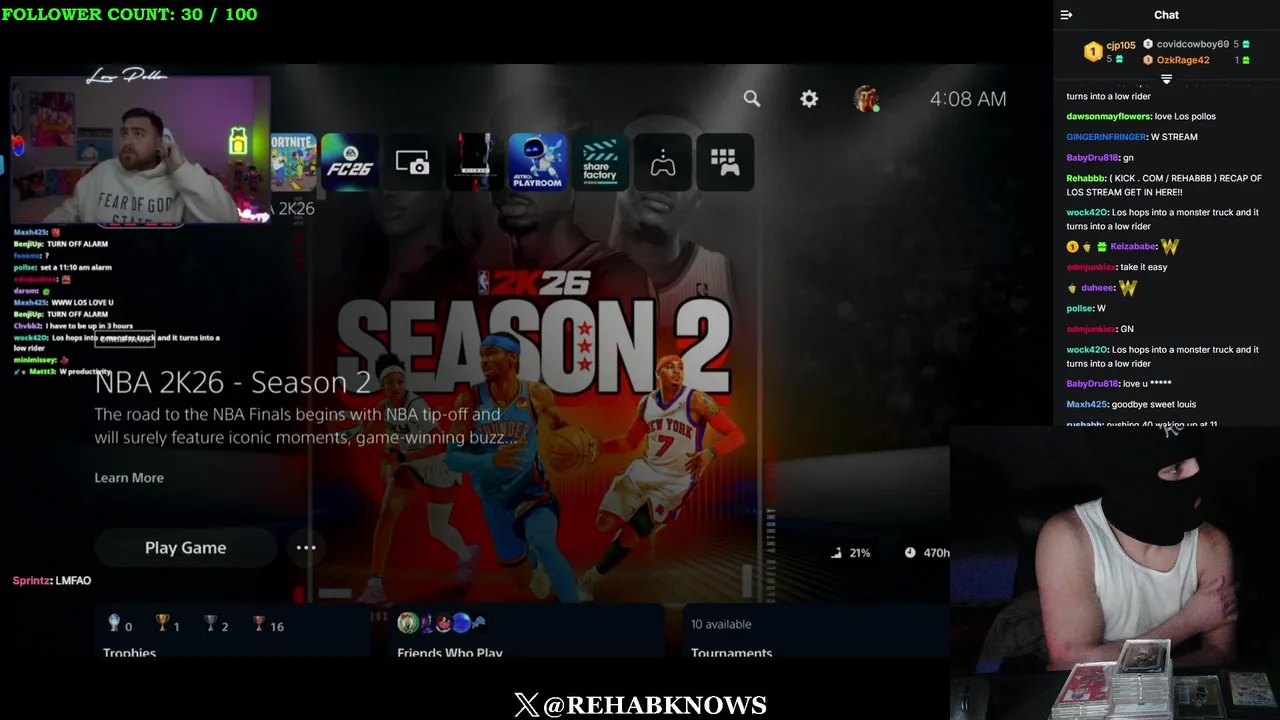Click the 21% trophy progress indicator
The image size is (1280, 720).
(850, 552)
